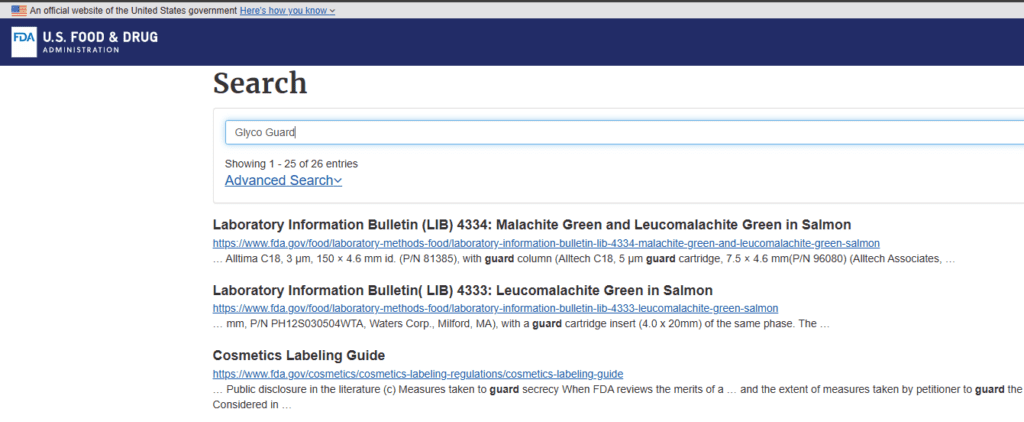Viewport: 1024px width, 422px height.
Task: Click the Alltima C18 guard column snippet text
Action: (x=584, y=259)
